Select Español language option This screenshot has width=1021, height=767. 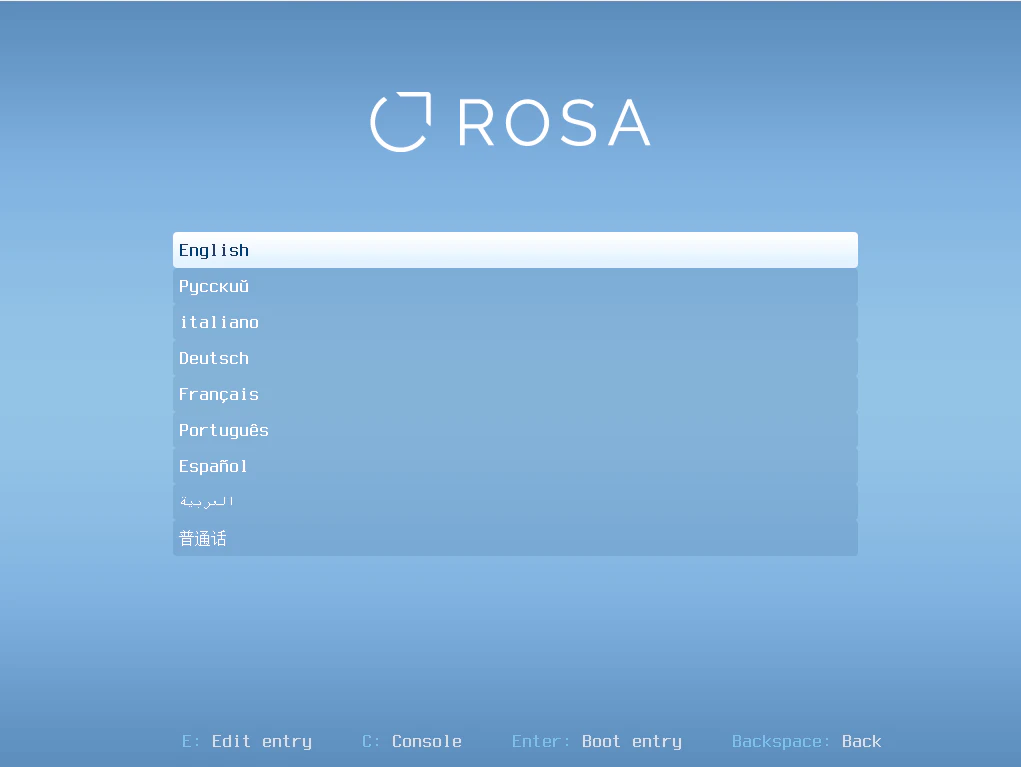[x=515, y=466]
